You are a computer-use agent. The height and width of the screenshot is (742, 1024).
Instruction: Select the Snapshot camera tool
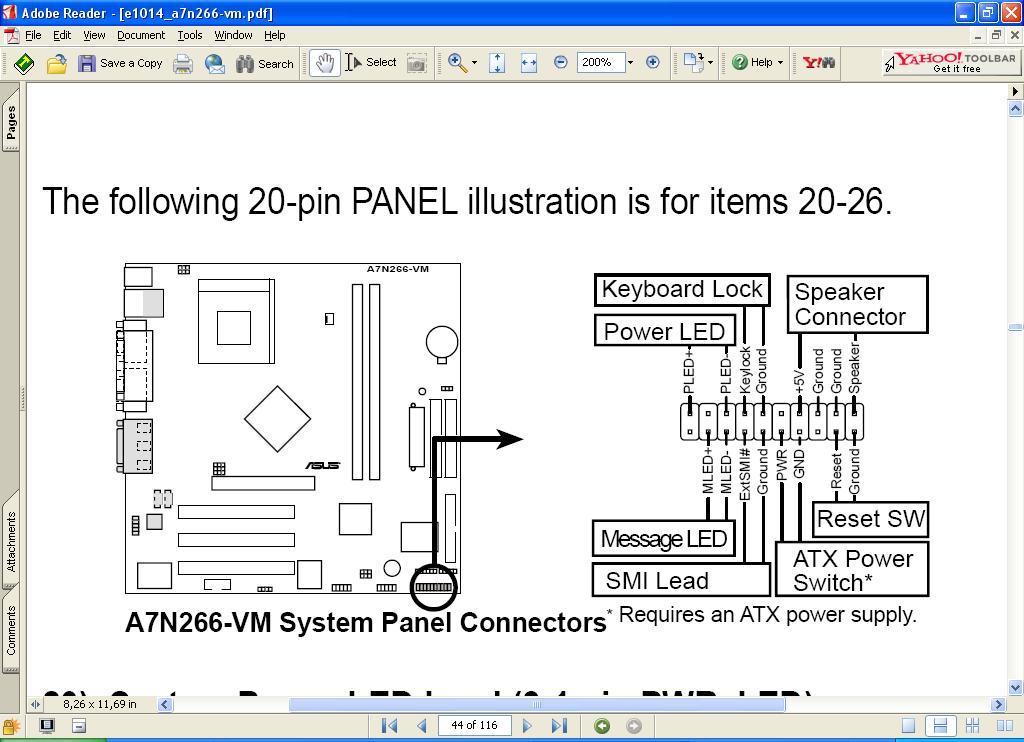pos(417,63)
